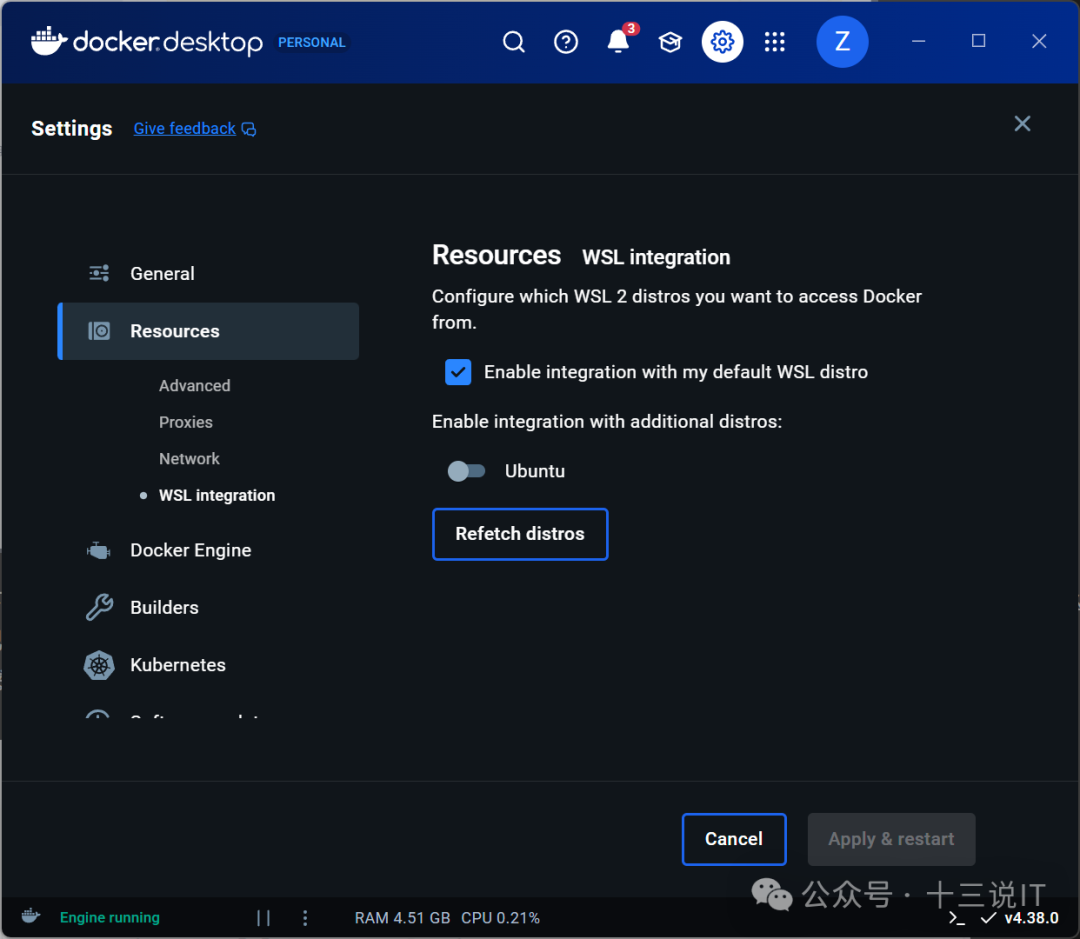Open the apps grid menu

pyautogui.click(x=774, y=42)
